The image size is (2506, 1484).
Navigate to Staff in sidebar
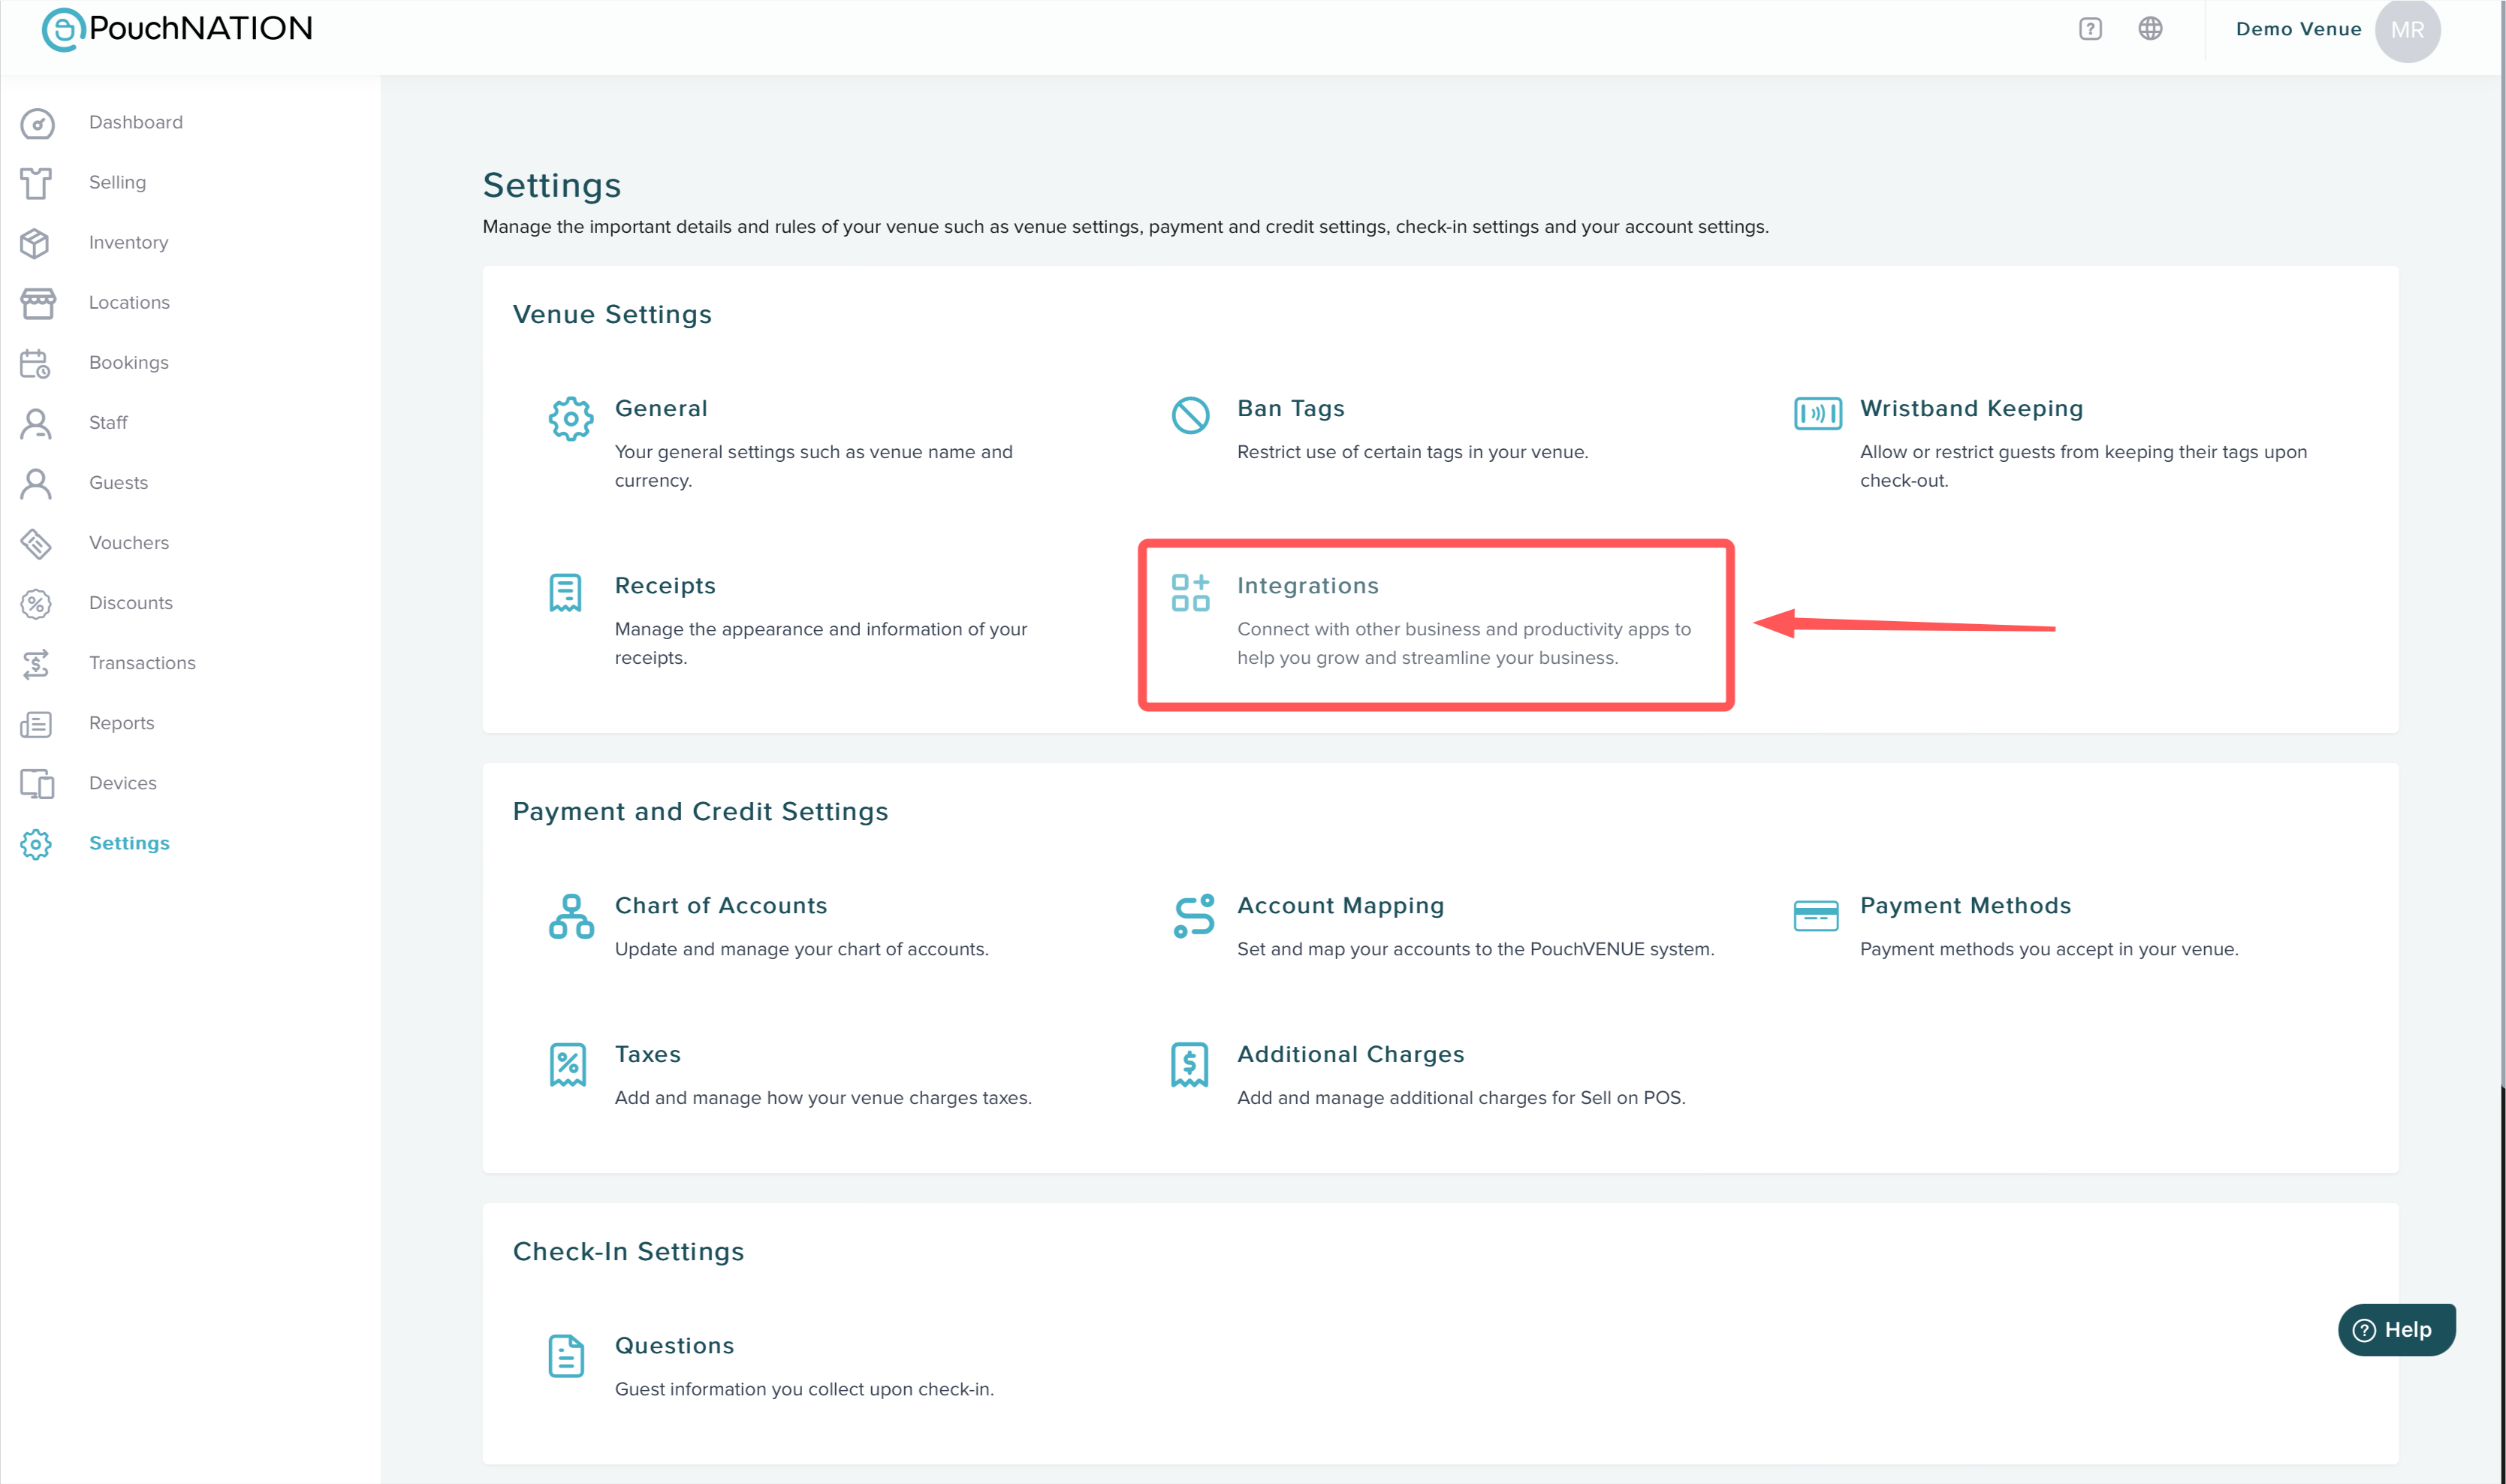pos(108,422)
